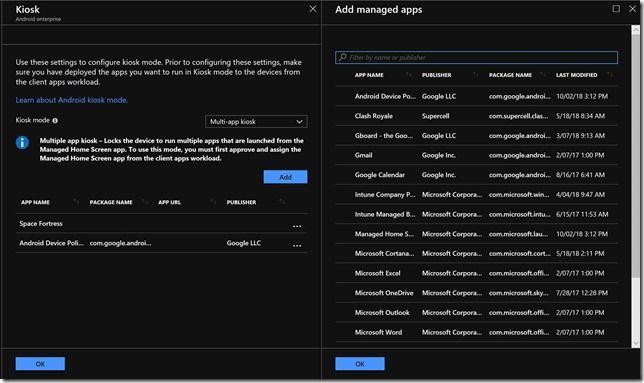Click the Kiosk mode info icon

55,121
